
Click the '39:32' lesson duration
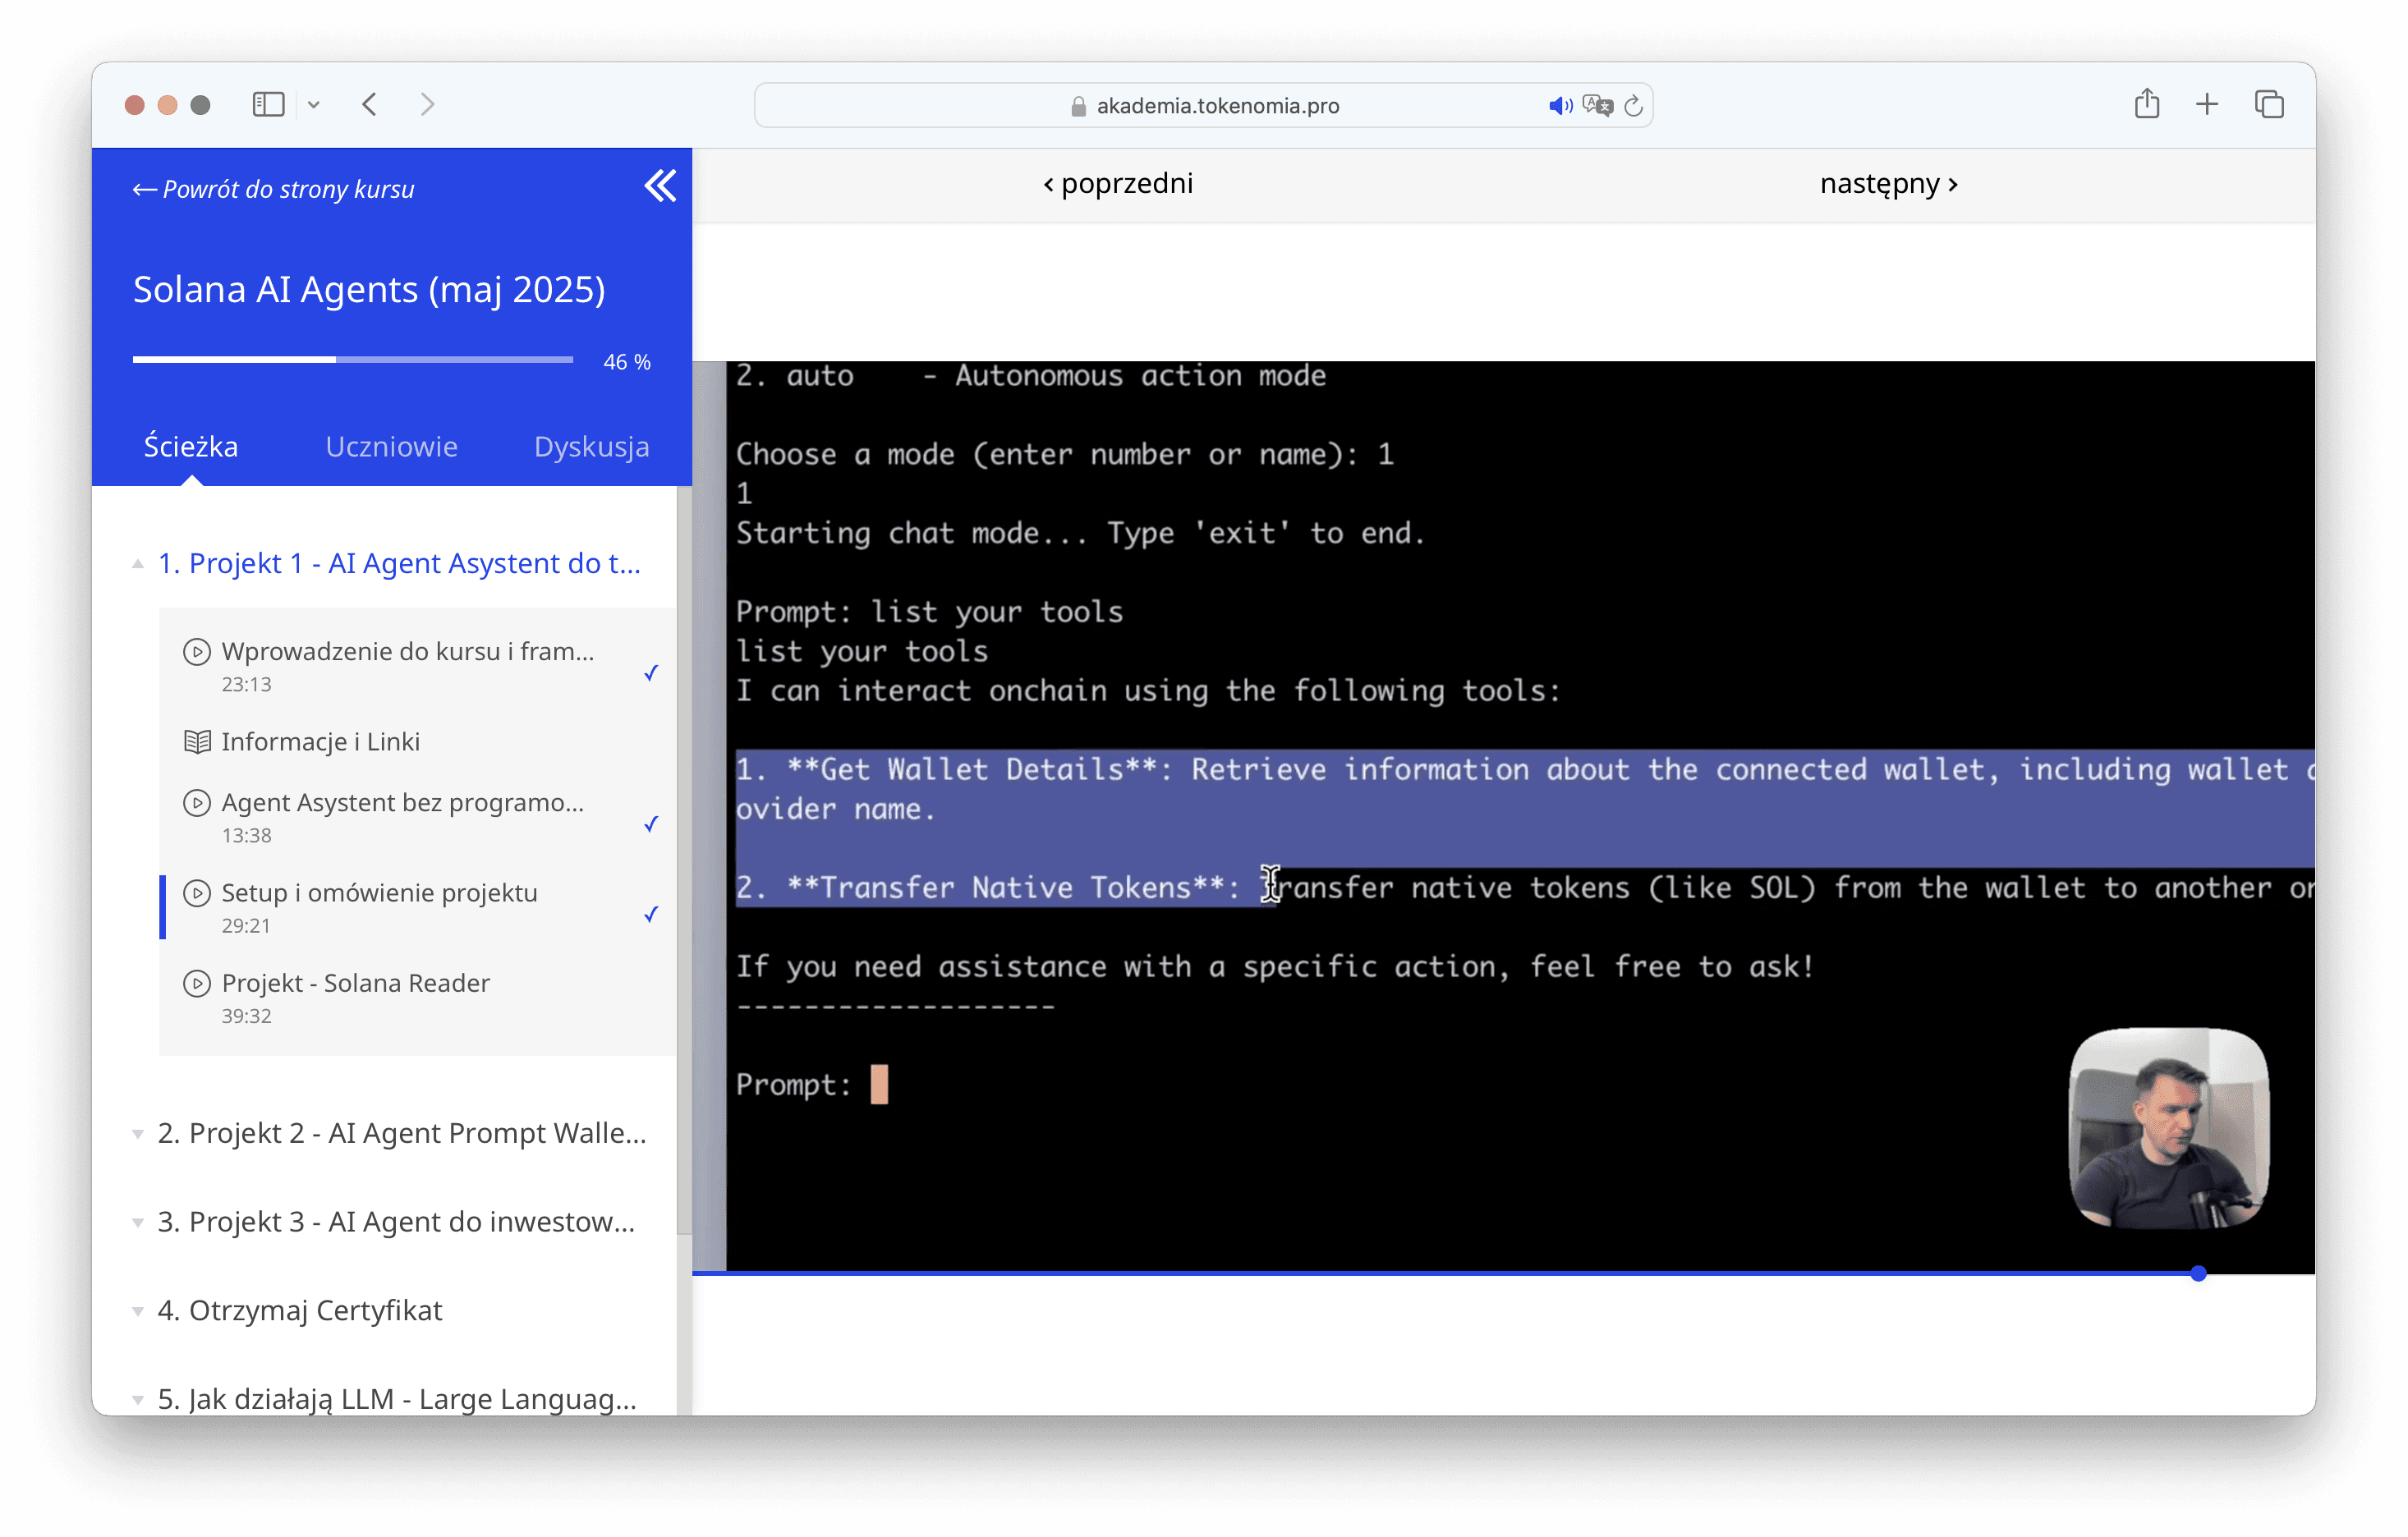246,1016
